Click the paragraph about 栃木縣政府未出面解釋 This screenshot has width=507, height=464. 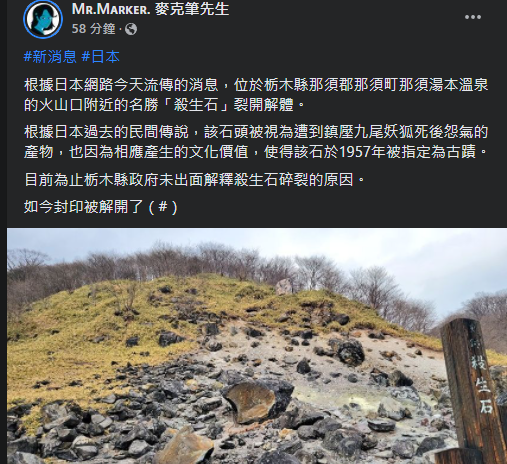(x=195, y=180)
